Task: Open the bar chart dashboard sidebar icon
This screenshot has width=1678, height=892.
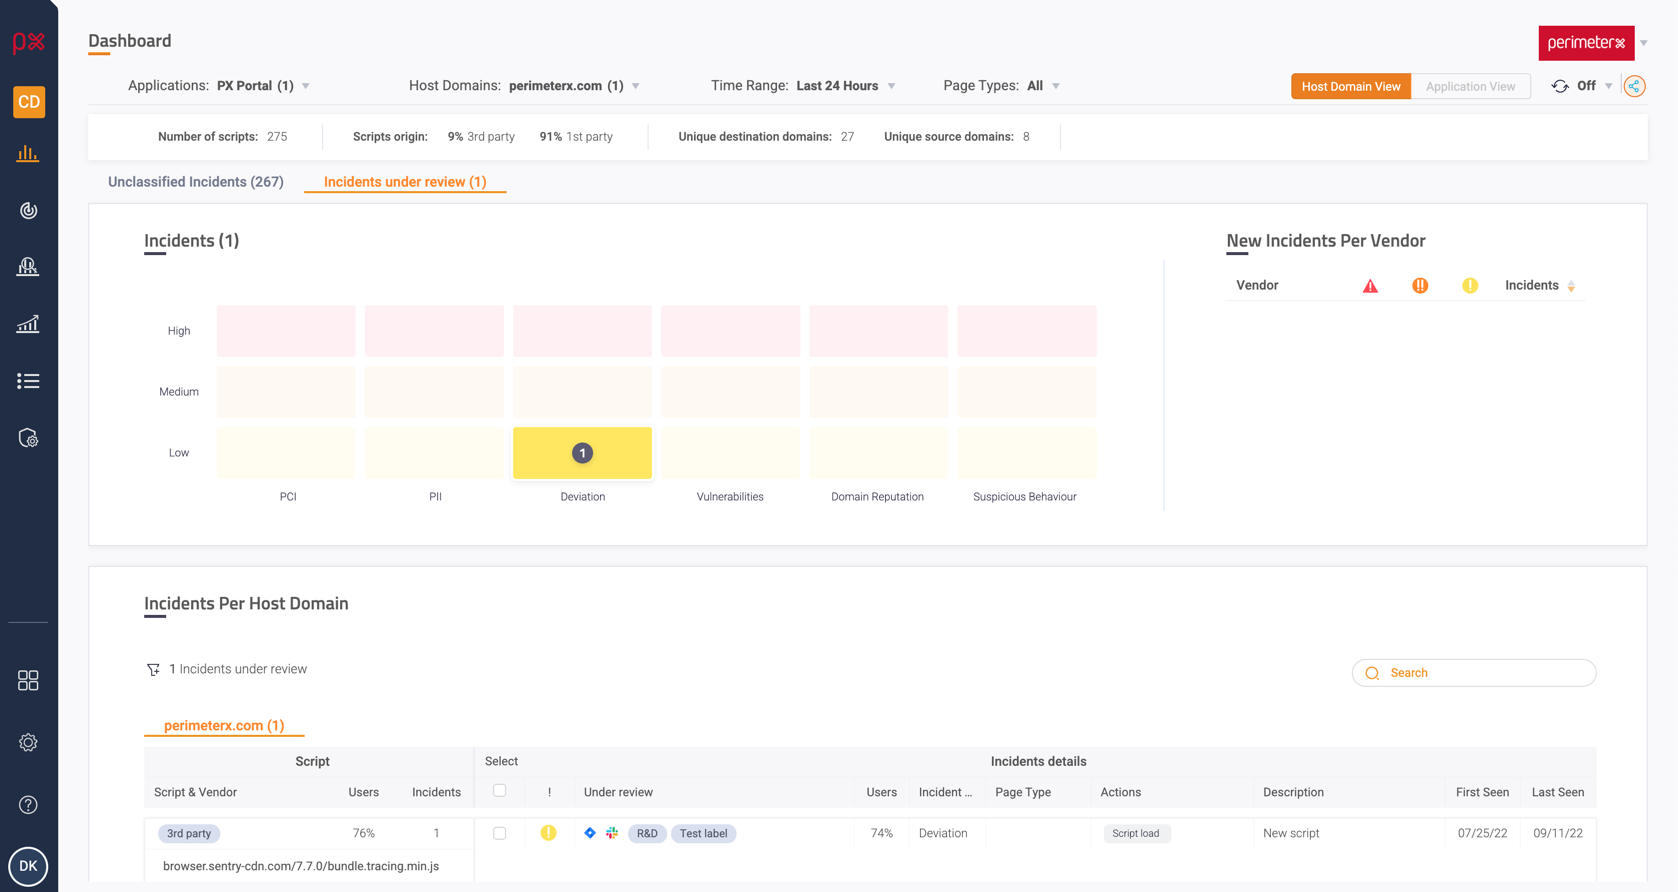Action: [x=28, y=154]
